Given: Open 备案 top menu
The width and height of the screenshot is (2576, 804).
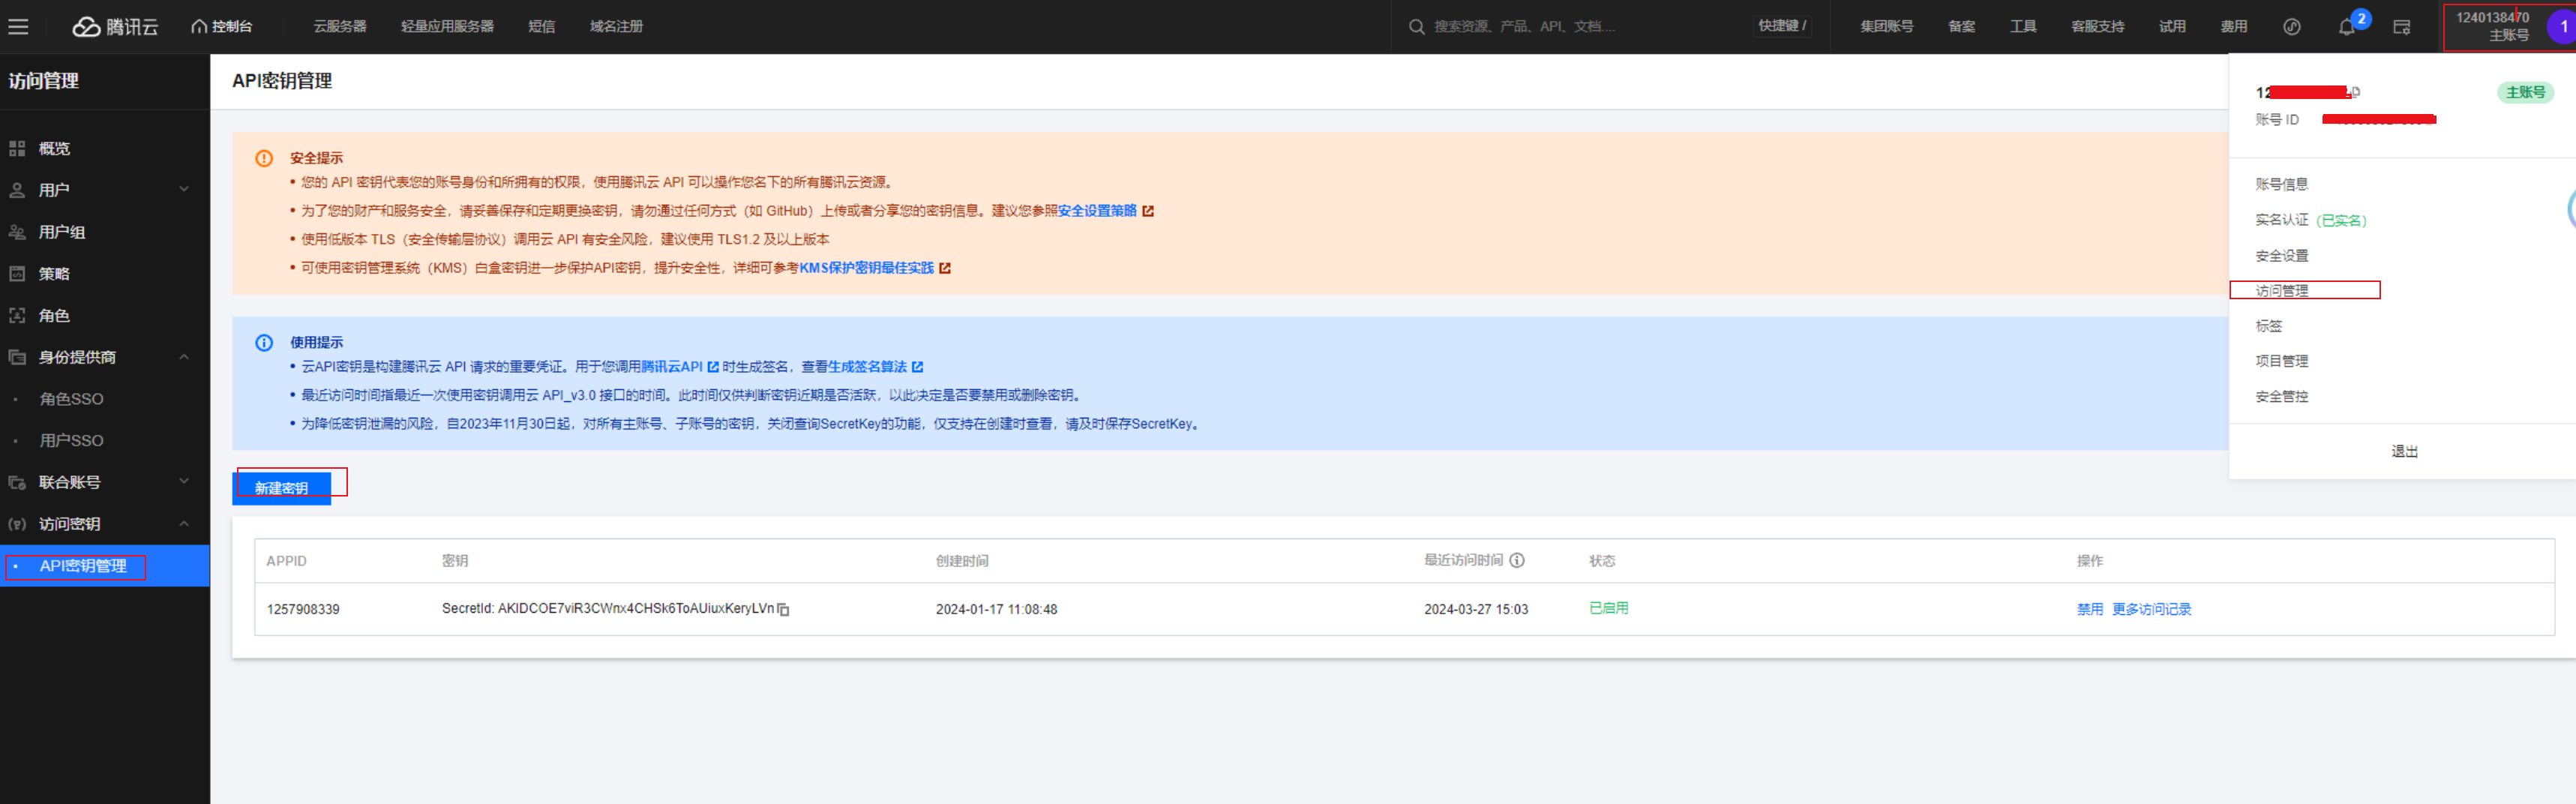Looking at the screenshot, I should [x=1961, y=27].
